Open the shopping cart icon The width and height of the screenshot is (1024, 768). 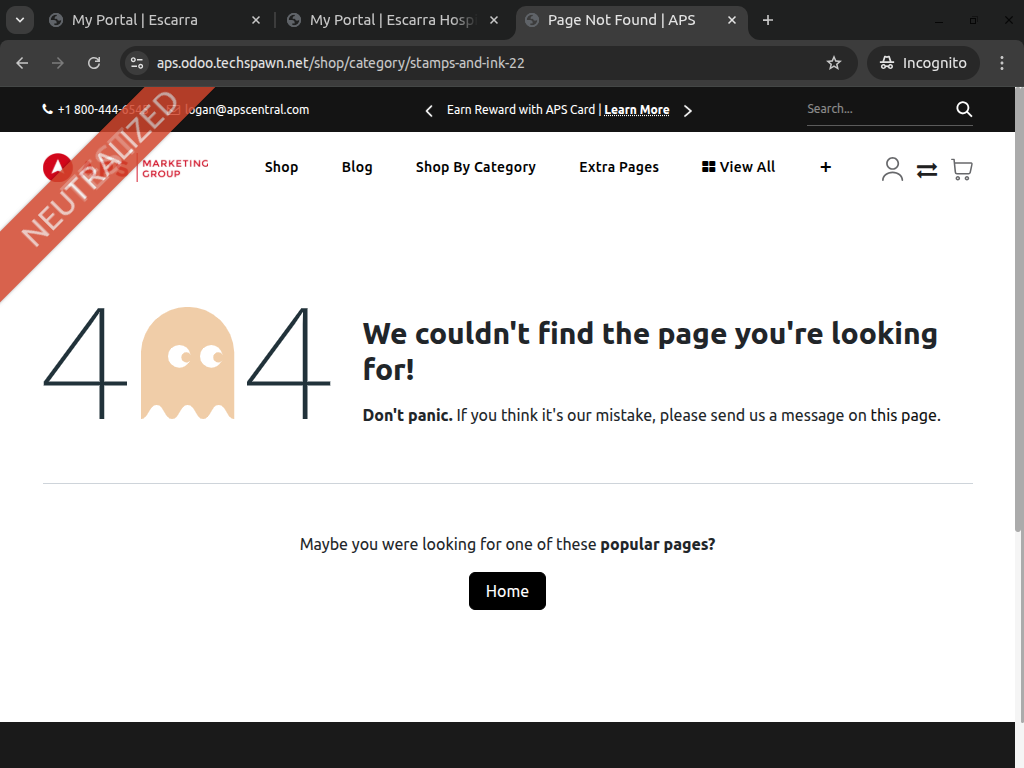tap(961, 170)
